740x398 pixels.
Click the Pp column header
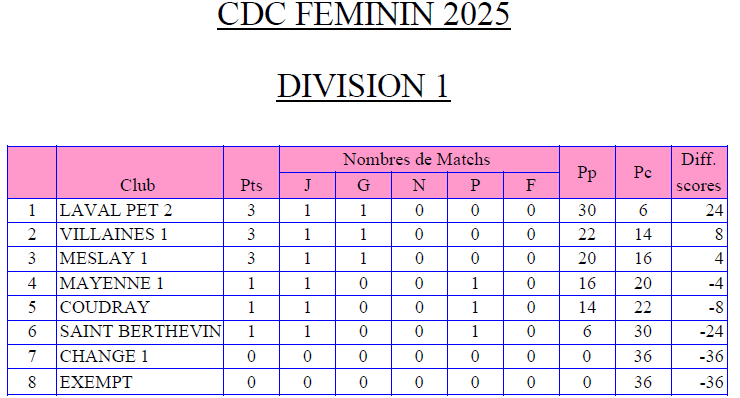(587, 172)
